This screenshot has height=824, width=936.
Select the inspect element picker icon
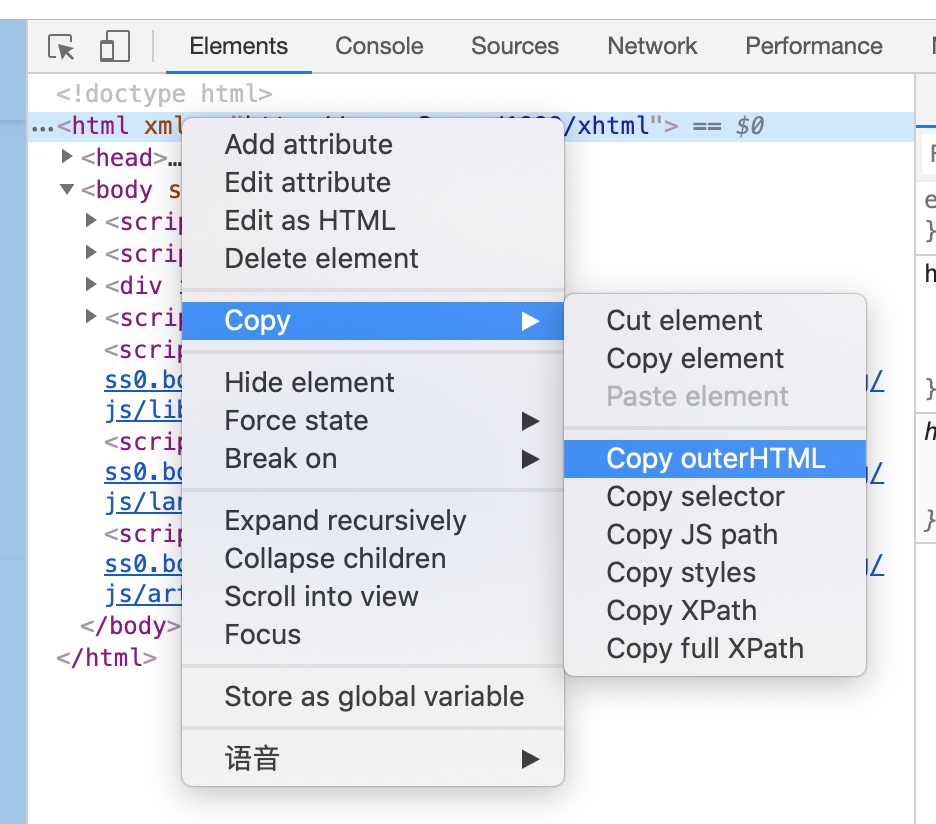[x=59, y=46]
